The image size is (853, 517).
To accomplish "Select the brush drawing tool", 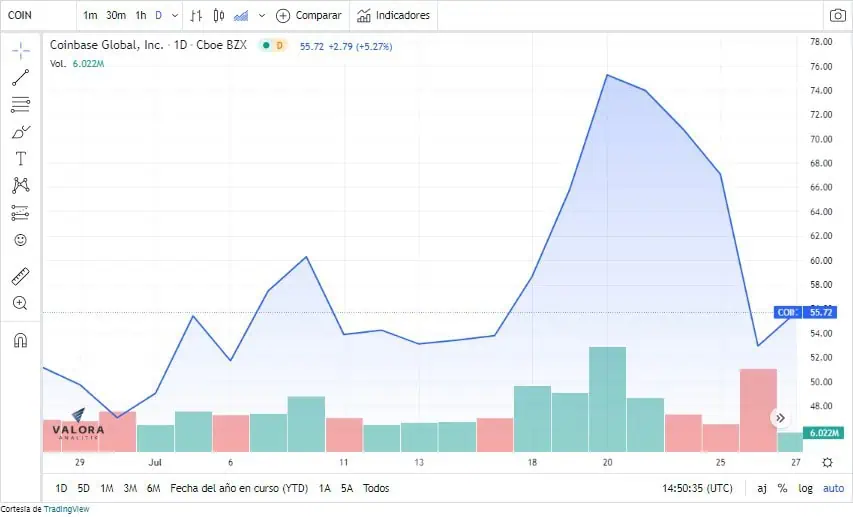I will 21,132.
